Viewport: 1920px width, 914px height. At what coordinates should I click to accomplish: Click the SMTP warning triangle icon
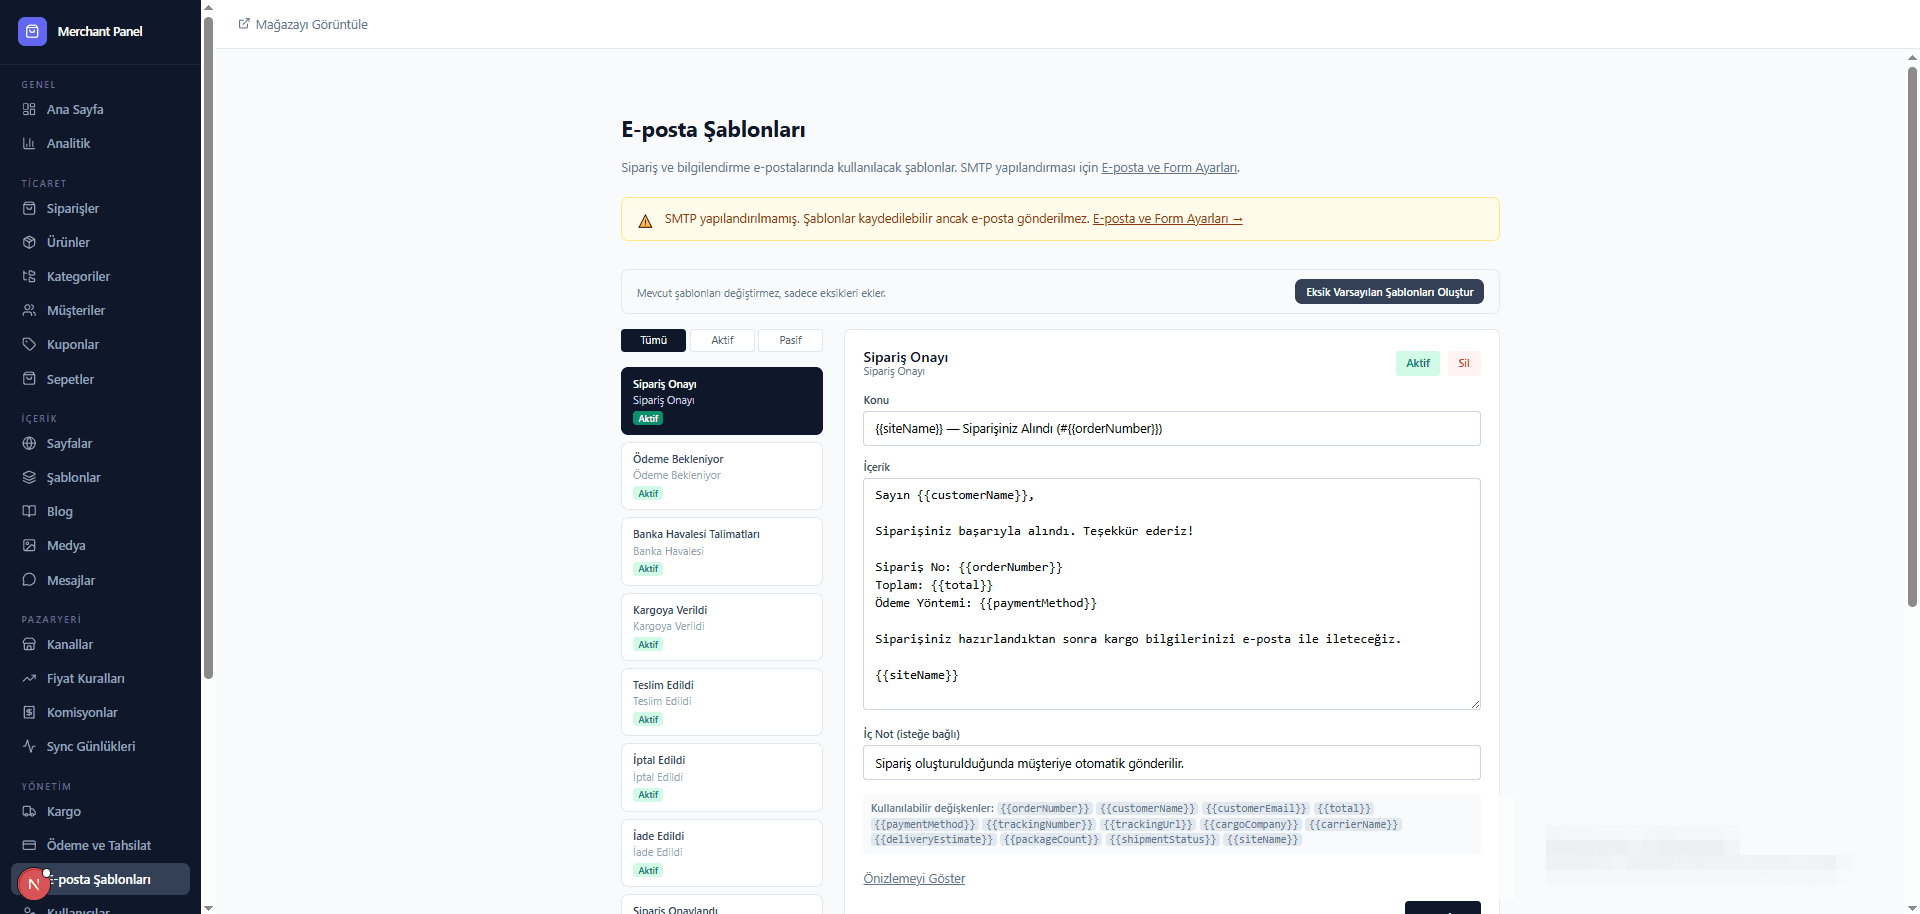click(x=645, y=220)
